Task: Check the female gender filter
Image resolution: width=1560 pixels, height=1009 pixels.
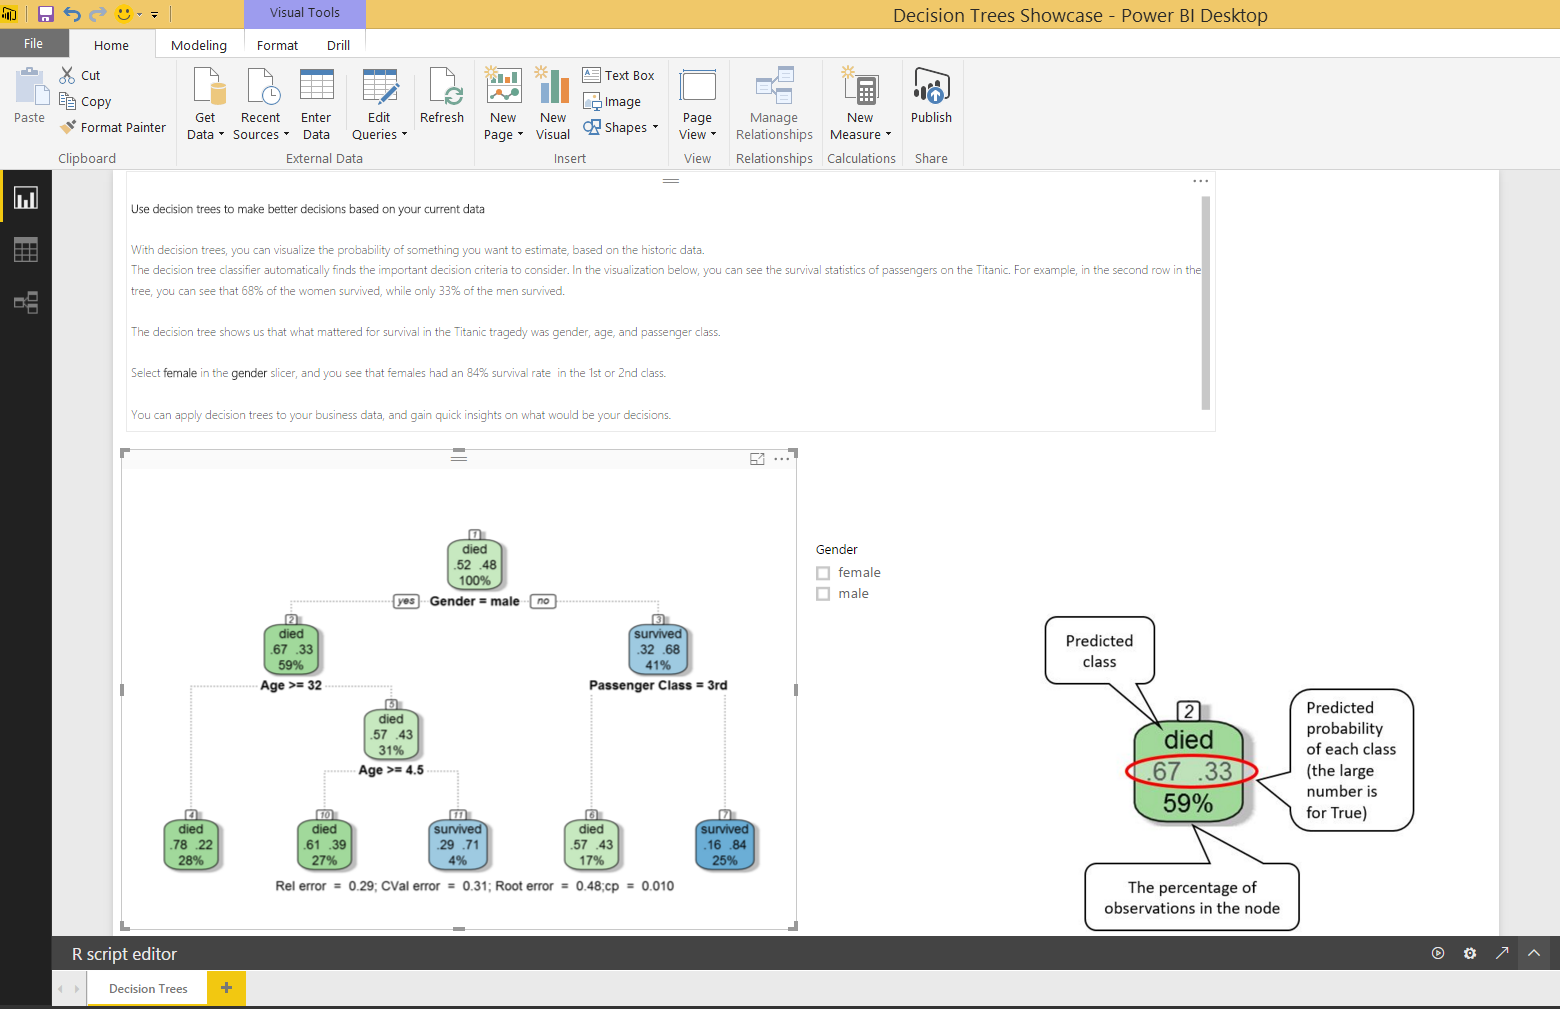Action: [823, 572]
